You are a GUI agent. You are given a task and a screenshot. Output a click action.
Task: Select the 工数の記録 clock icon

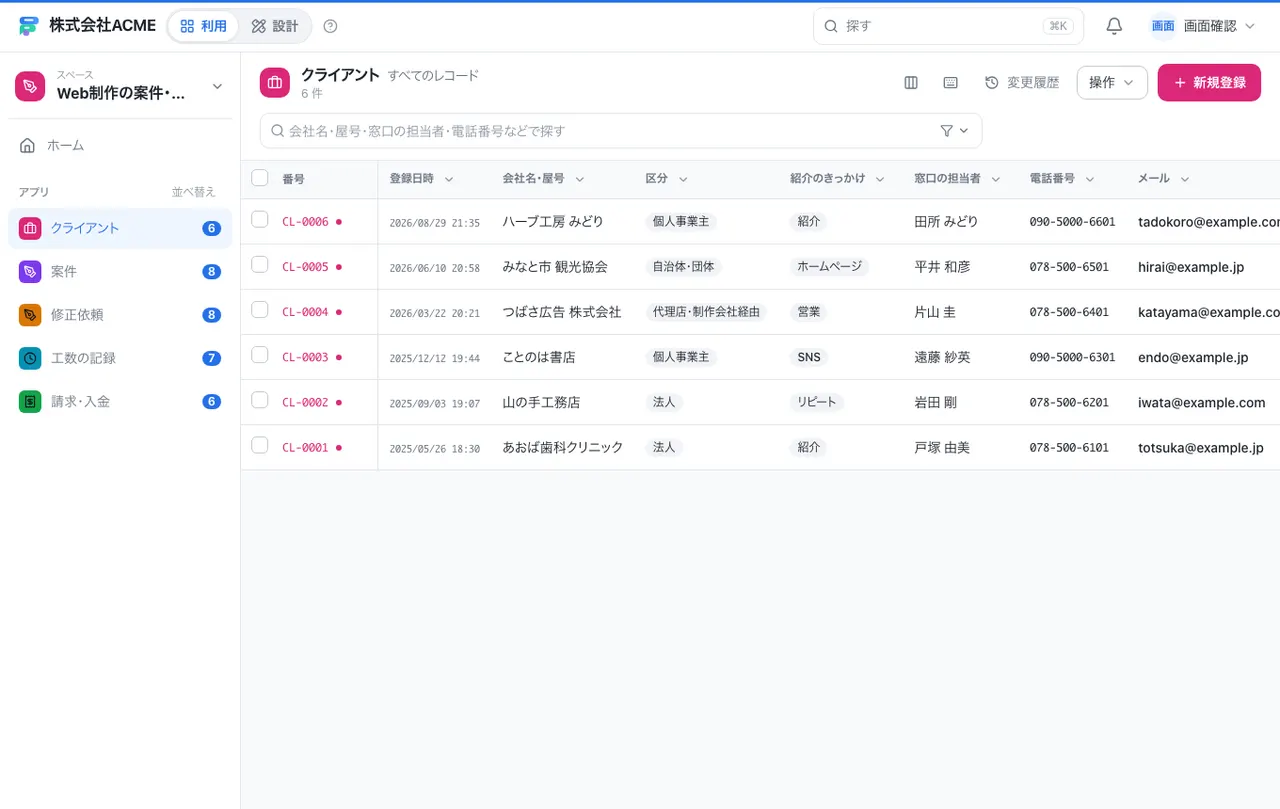[30, 358]
